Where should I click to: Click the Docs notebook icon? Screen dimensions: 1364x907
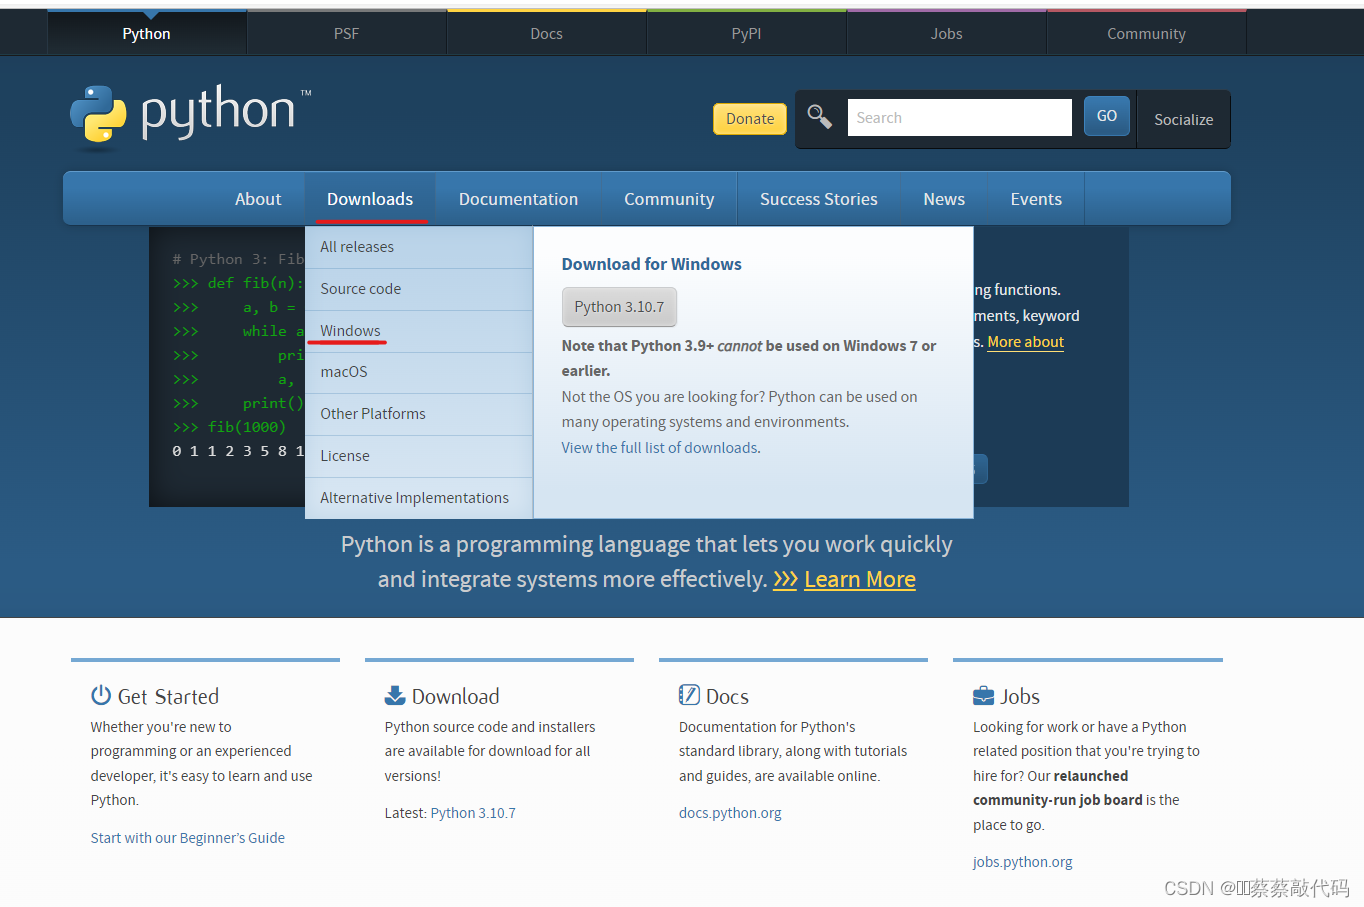(x=689, y=695)
